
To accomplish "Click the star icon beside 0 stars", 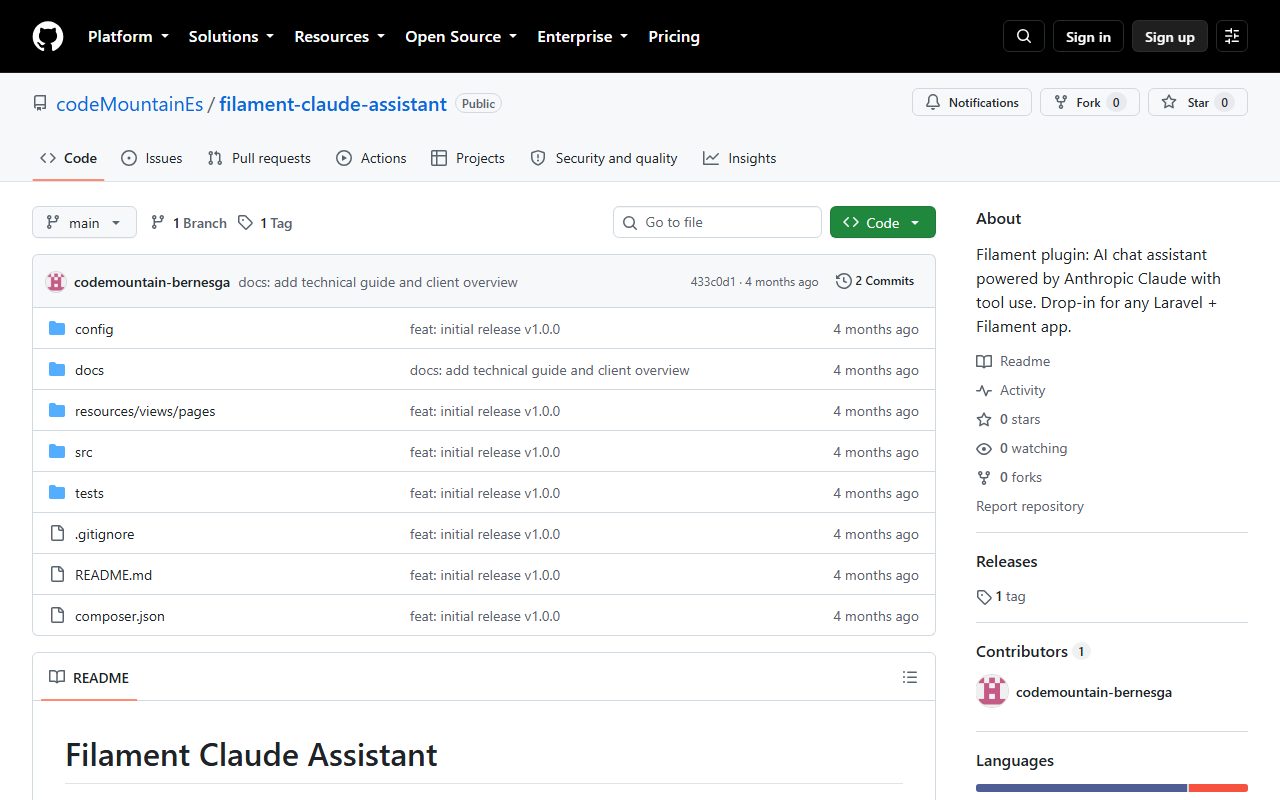I will coord(984,419).
